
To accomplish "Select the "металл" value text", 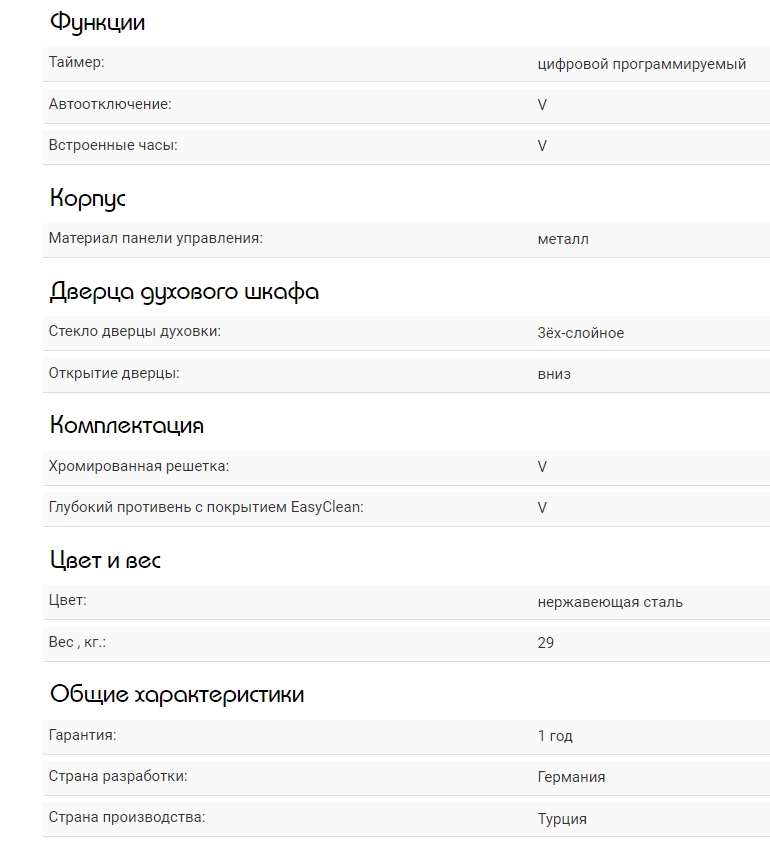I will coord(563,239).
